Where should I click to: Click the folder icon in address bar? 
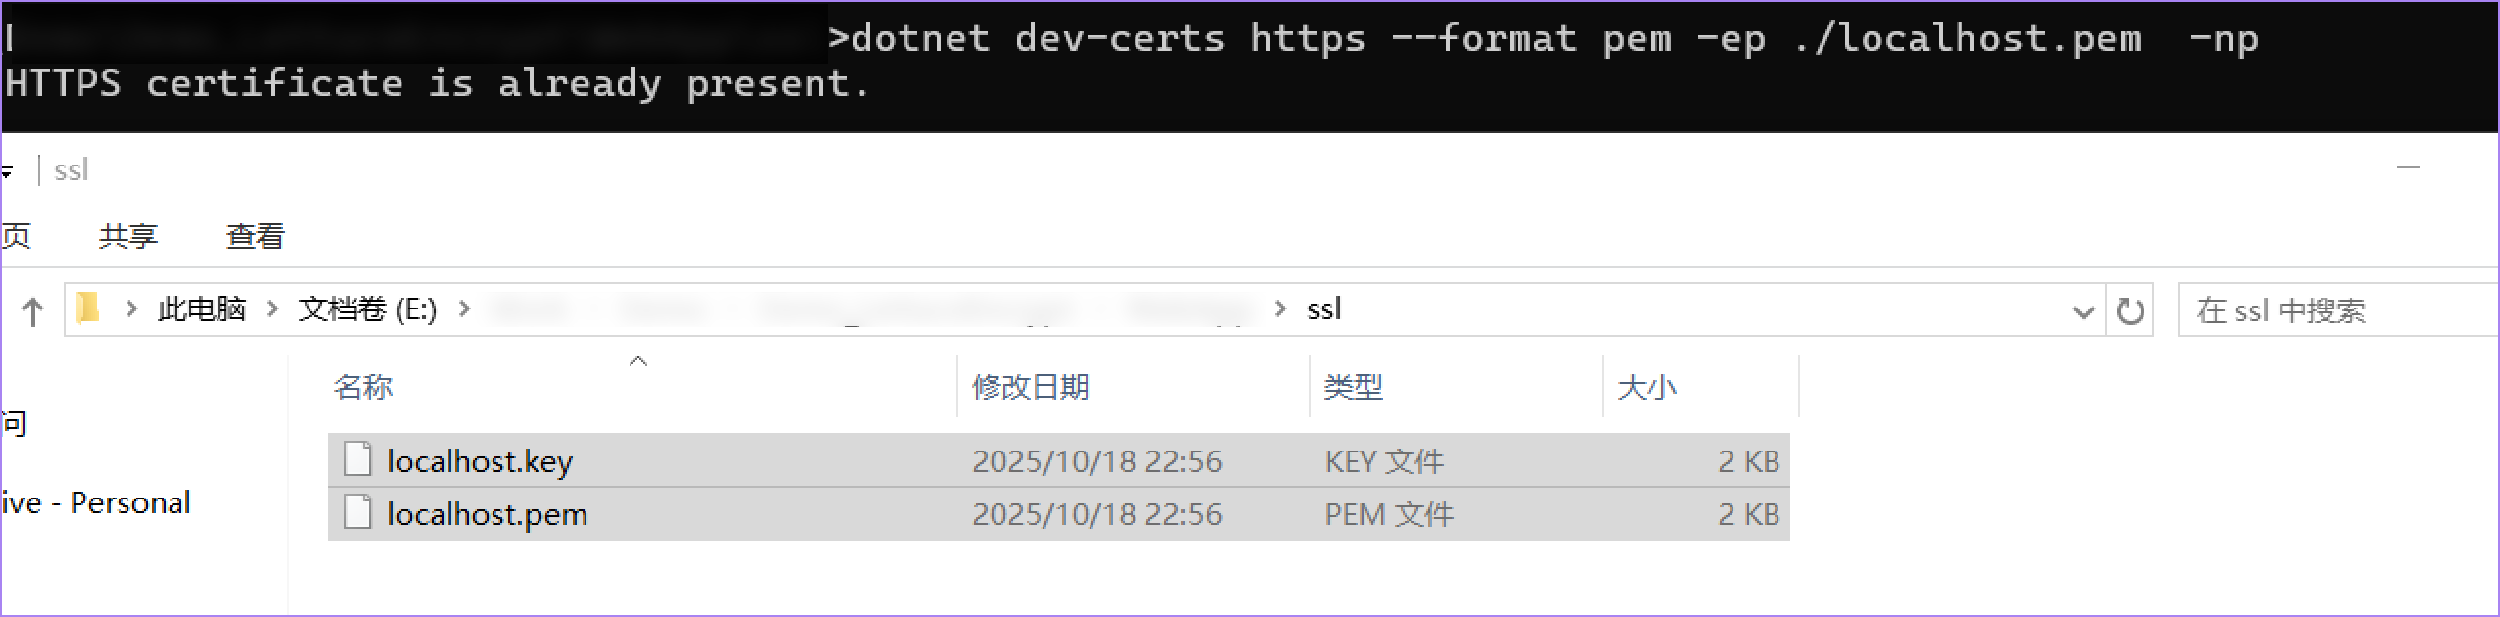pyautogui.click(x=88, y=308)
